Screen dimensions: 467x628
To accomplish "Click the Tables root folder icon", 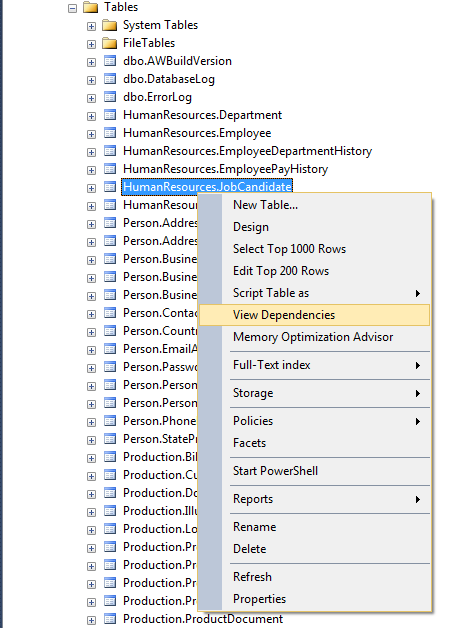I will click(91, 7).
